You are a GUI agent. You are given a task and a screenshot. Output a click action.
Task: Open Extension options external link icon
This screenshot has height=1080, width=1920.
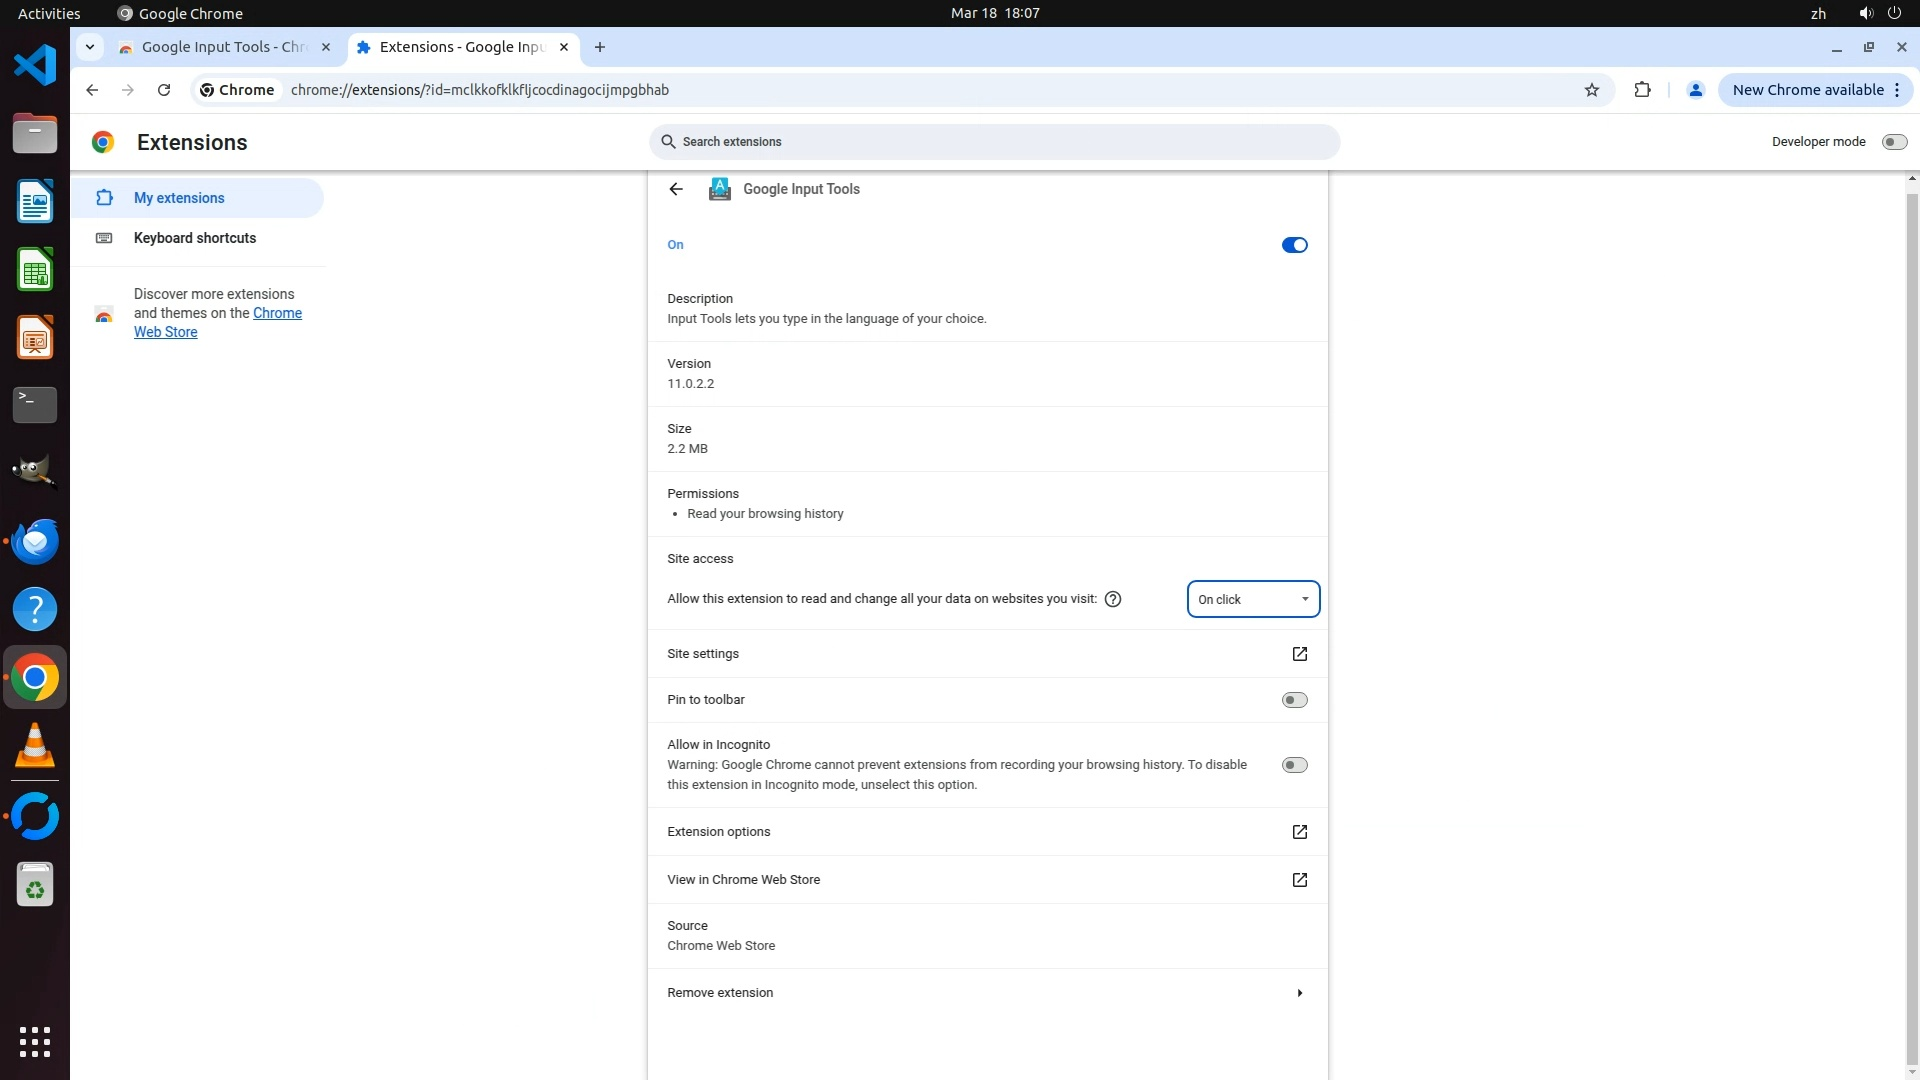pyautogui.click(x=1299, y=832)
